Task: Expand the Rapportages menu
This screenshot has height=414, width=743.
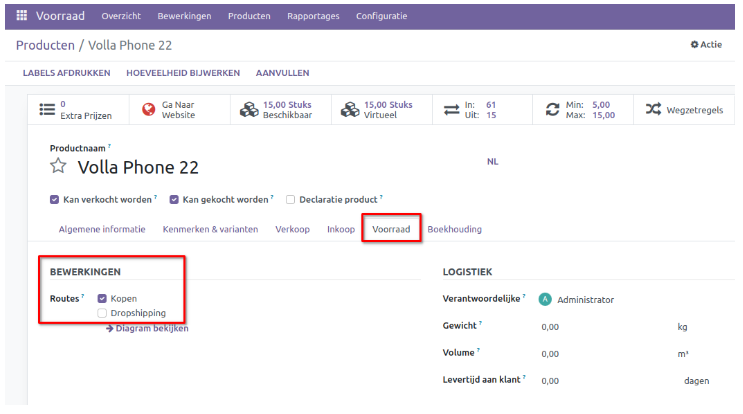Action: pos(313,16)
